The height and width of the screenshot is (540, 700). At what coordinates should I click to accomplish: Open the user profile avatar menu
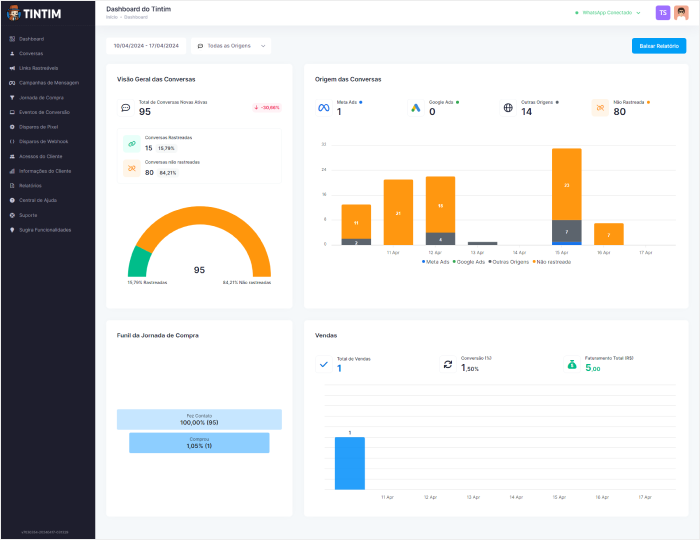click(680, 13)
